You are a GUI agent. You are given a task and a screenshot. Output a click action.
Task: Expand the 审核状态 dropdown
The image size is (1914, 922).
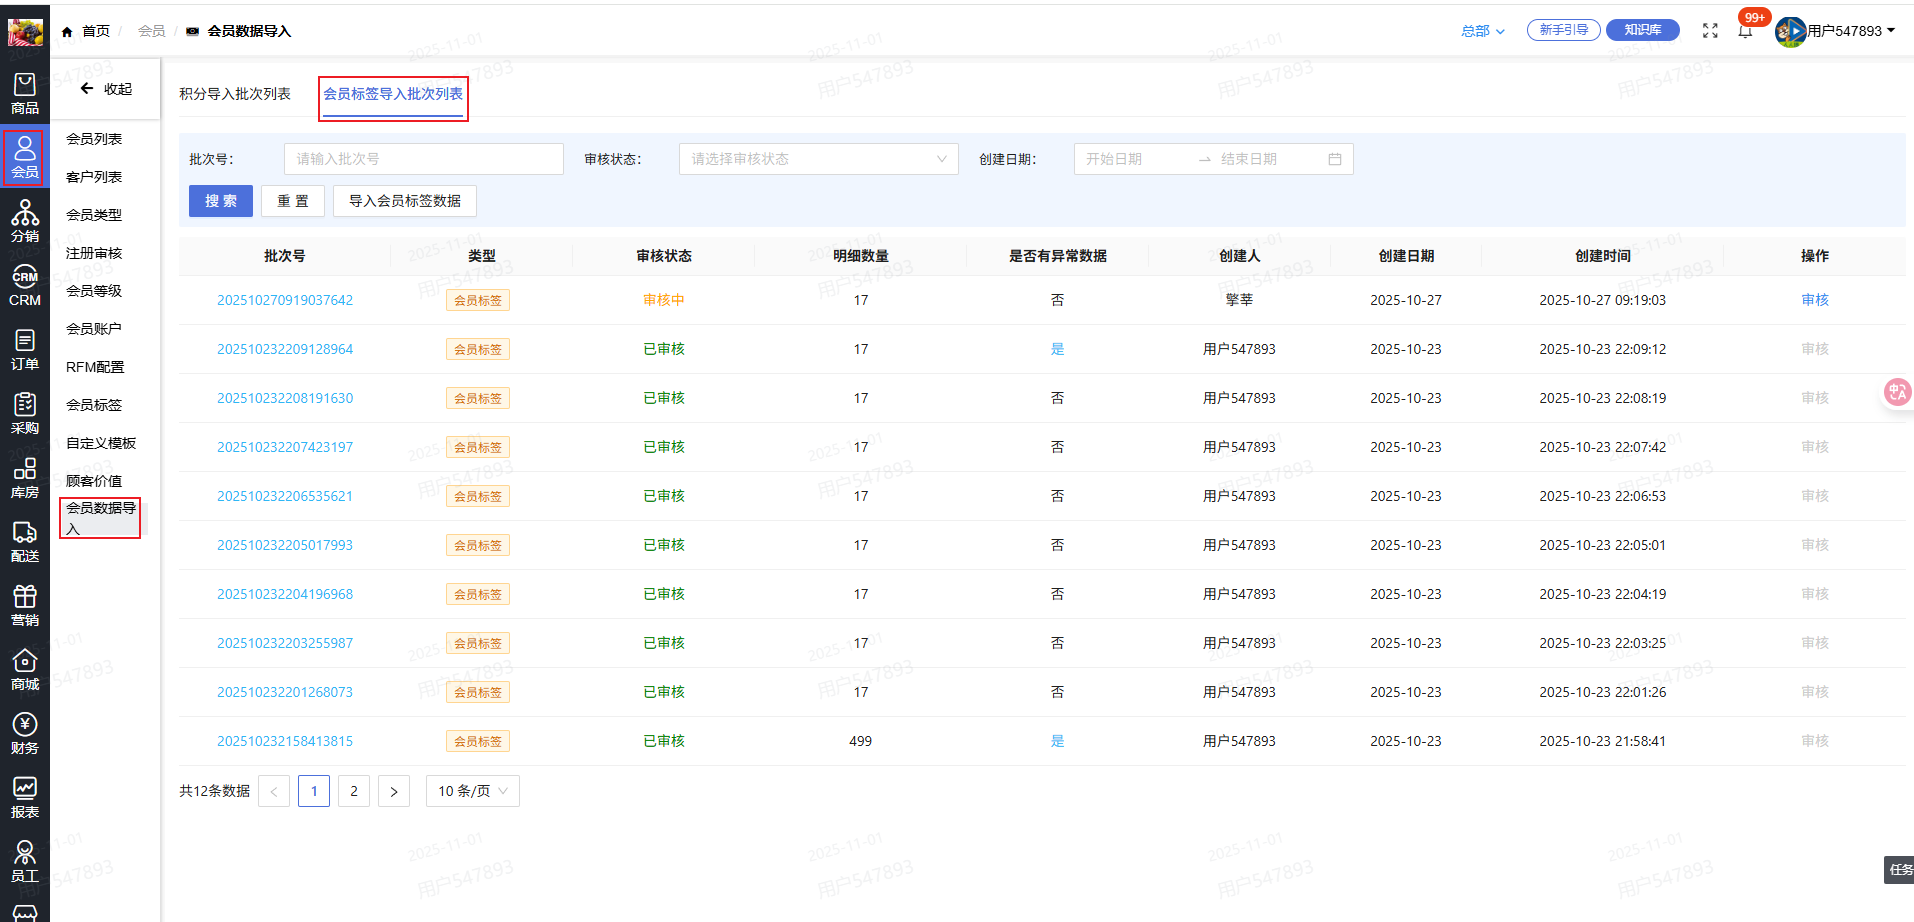(x=818, y=159)
